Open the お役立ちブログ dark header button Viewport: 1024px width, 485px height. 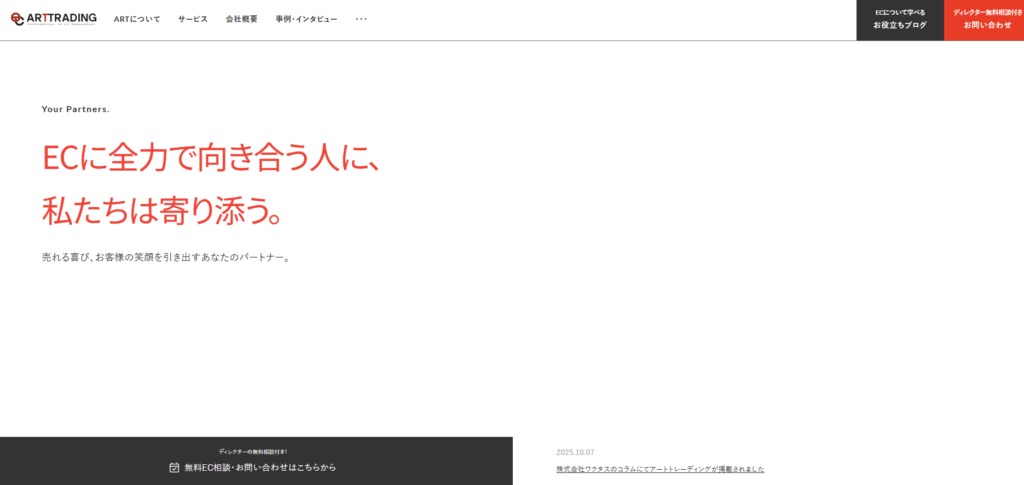point(900,25)
